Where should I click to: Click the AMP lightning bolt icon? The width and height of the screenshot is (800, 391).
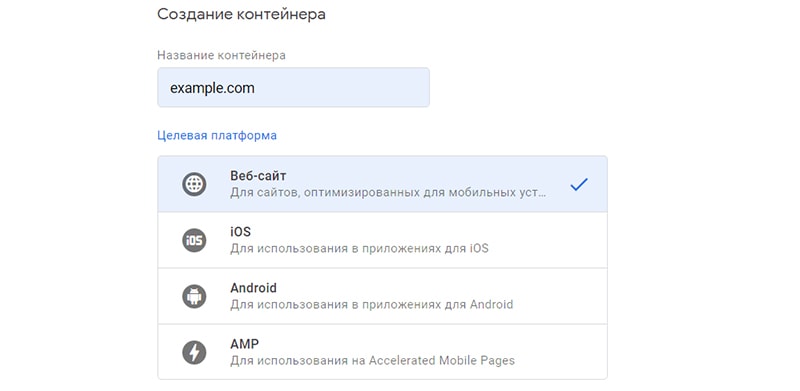(194, 352)
